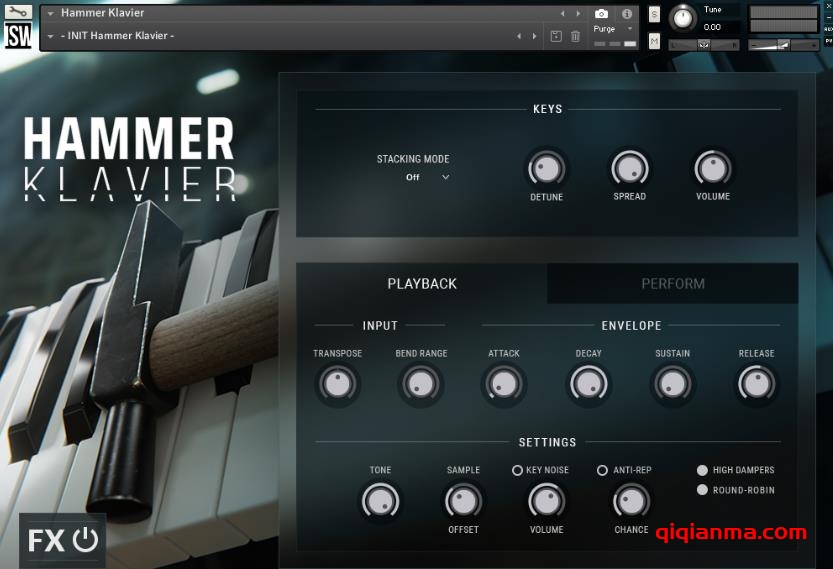Click the Spread knob

[x=630, y=169]
